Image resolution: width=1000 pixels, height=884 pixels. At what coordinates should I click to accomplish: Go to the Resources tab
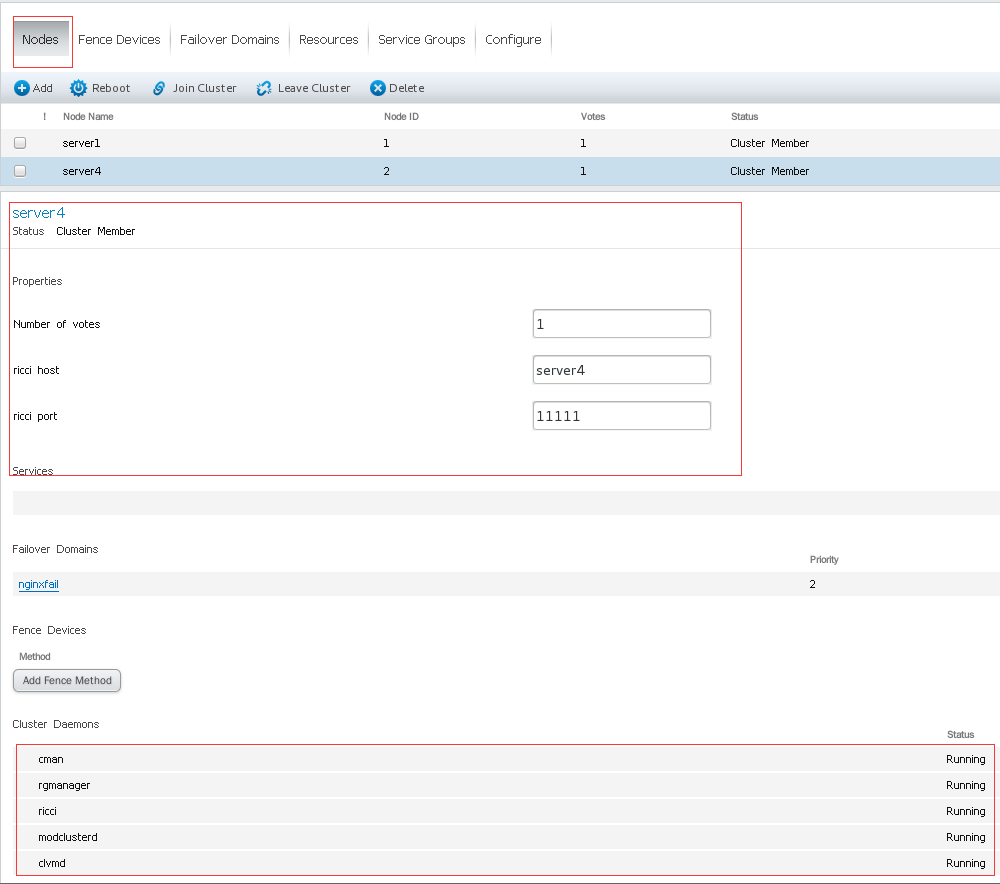click(328, 40)
